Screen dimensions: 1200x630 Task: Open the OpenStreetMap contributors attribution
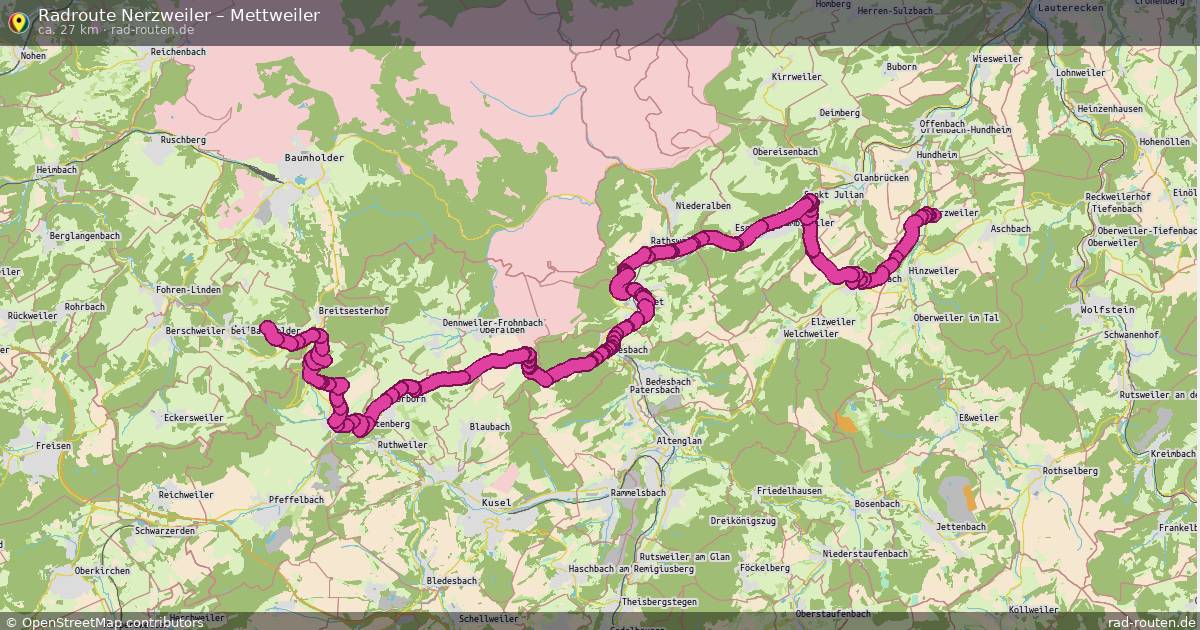pyautogui.click(x=105, y=622)
